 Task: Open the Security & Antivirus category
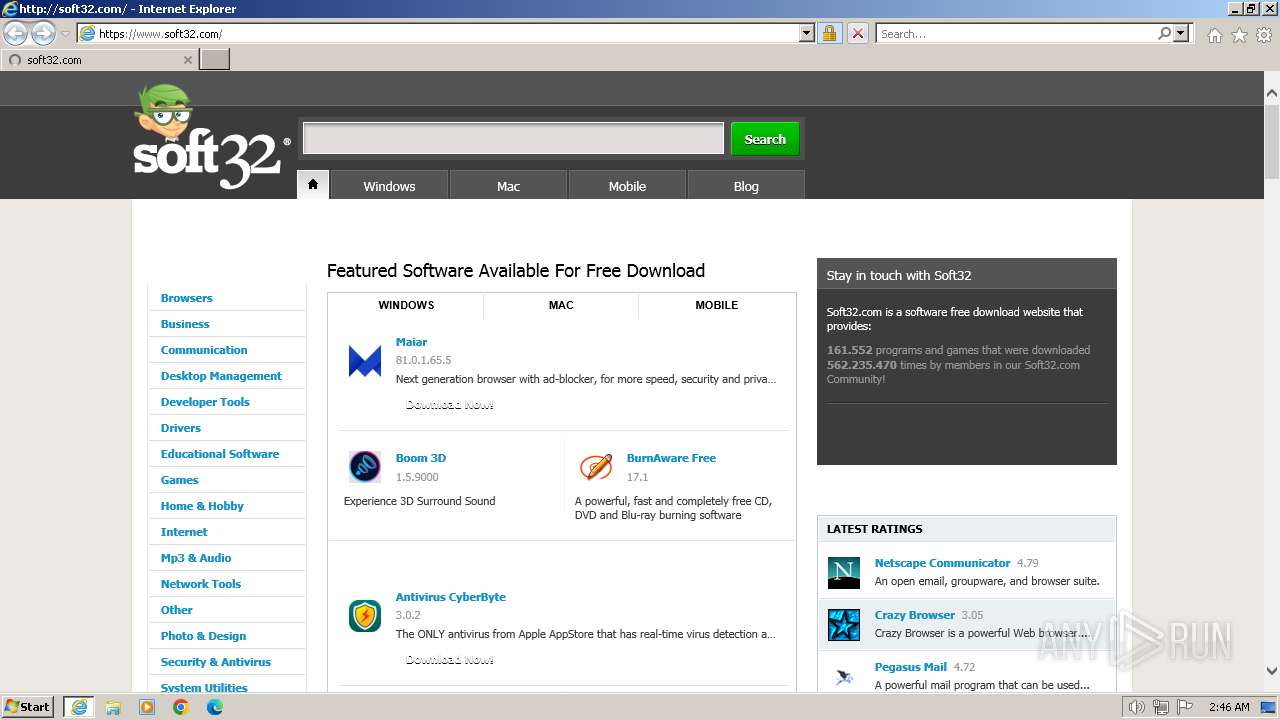[x=216, y=662]
